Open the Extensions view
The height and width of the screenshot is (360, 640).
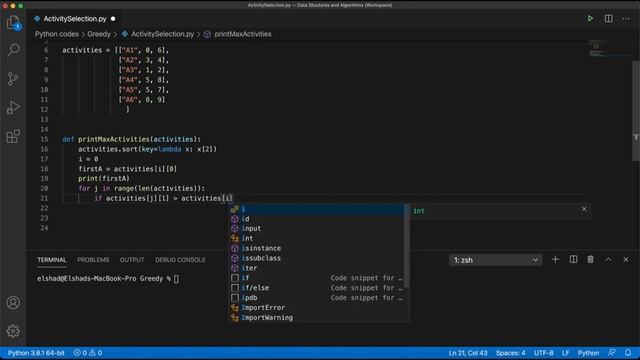(x=13, y=136)
